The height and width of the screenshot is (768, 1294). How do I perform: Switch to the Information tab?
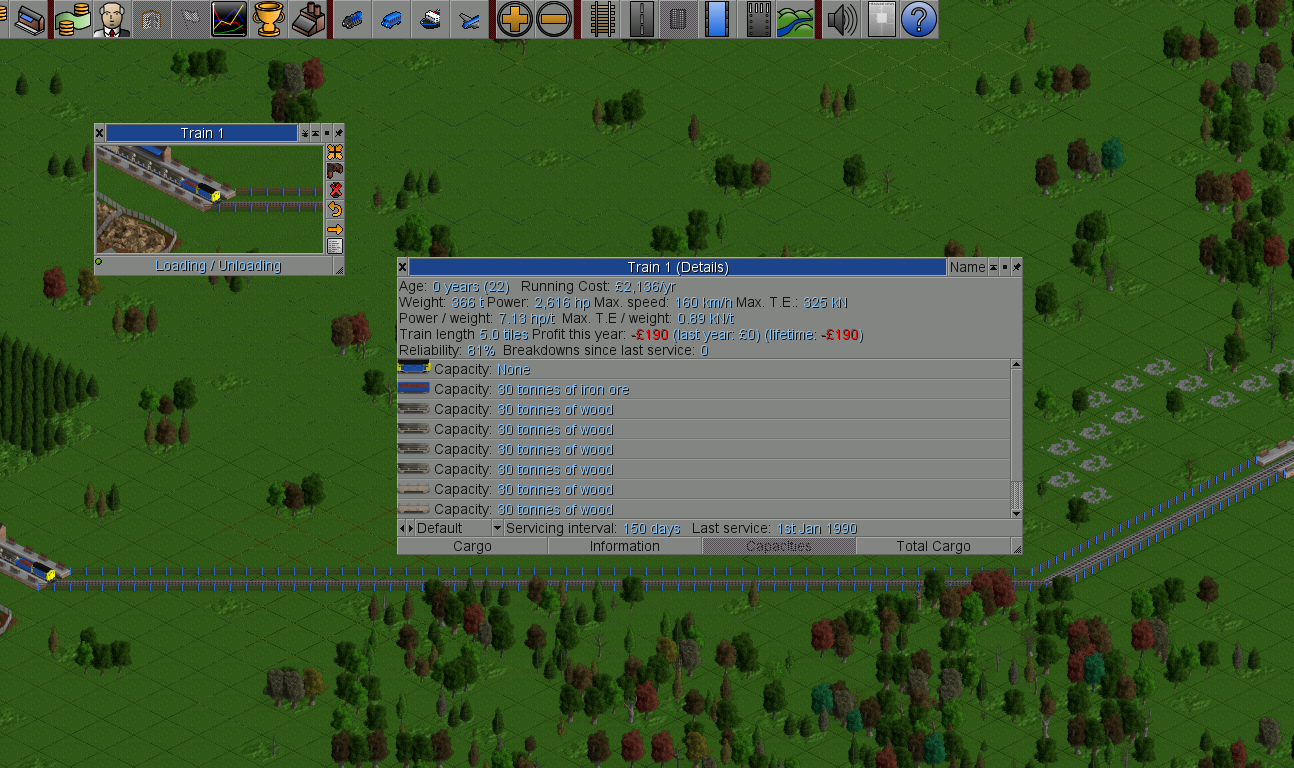(x=625, y=546)
